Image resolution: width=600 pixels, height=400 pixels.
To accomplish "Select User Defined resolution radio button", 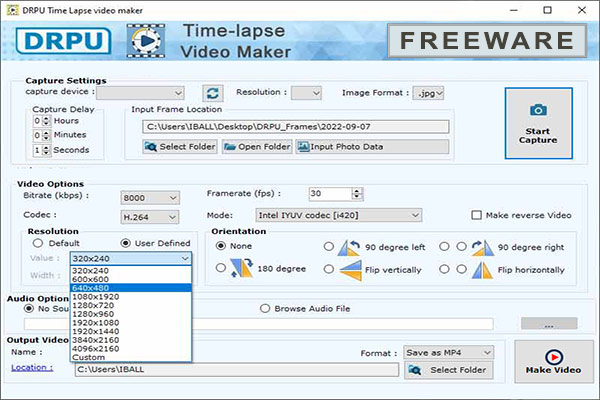I will point(126,243).
